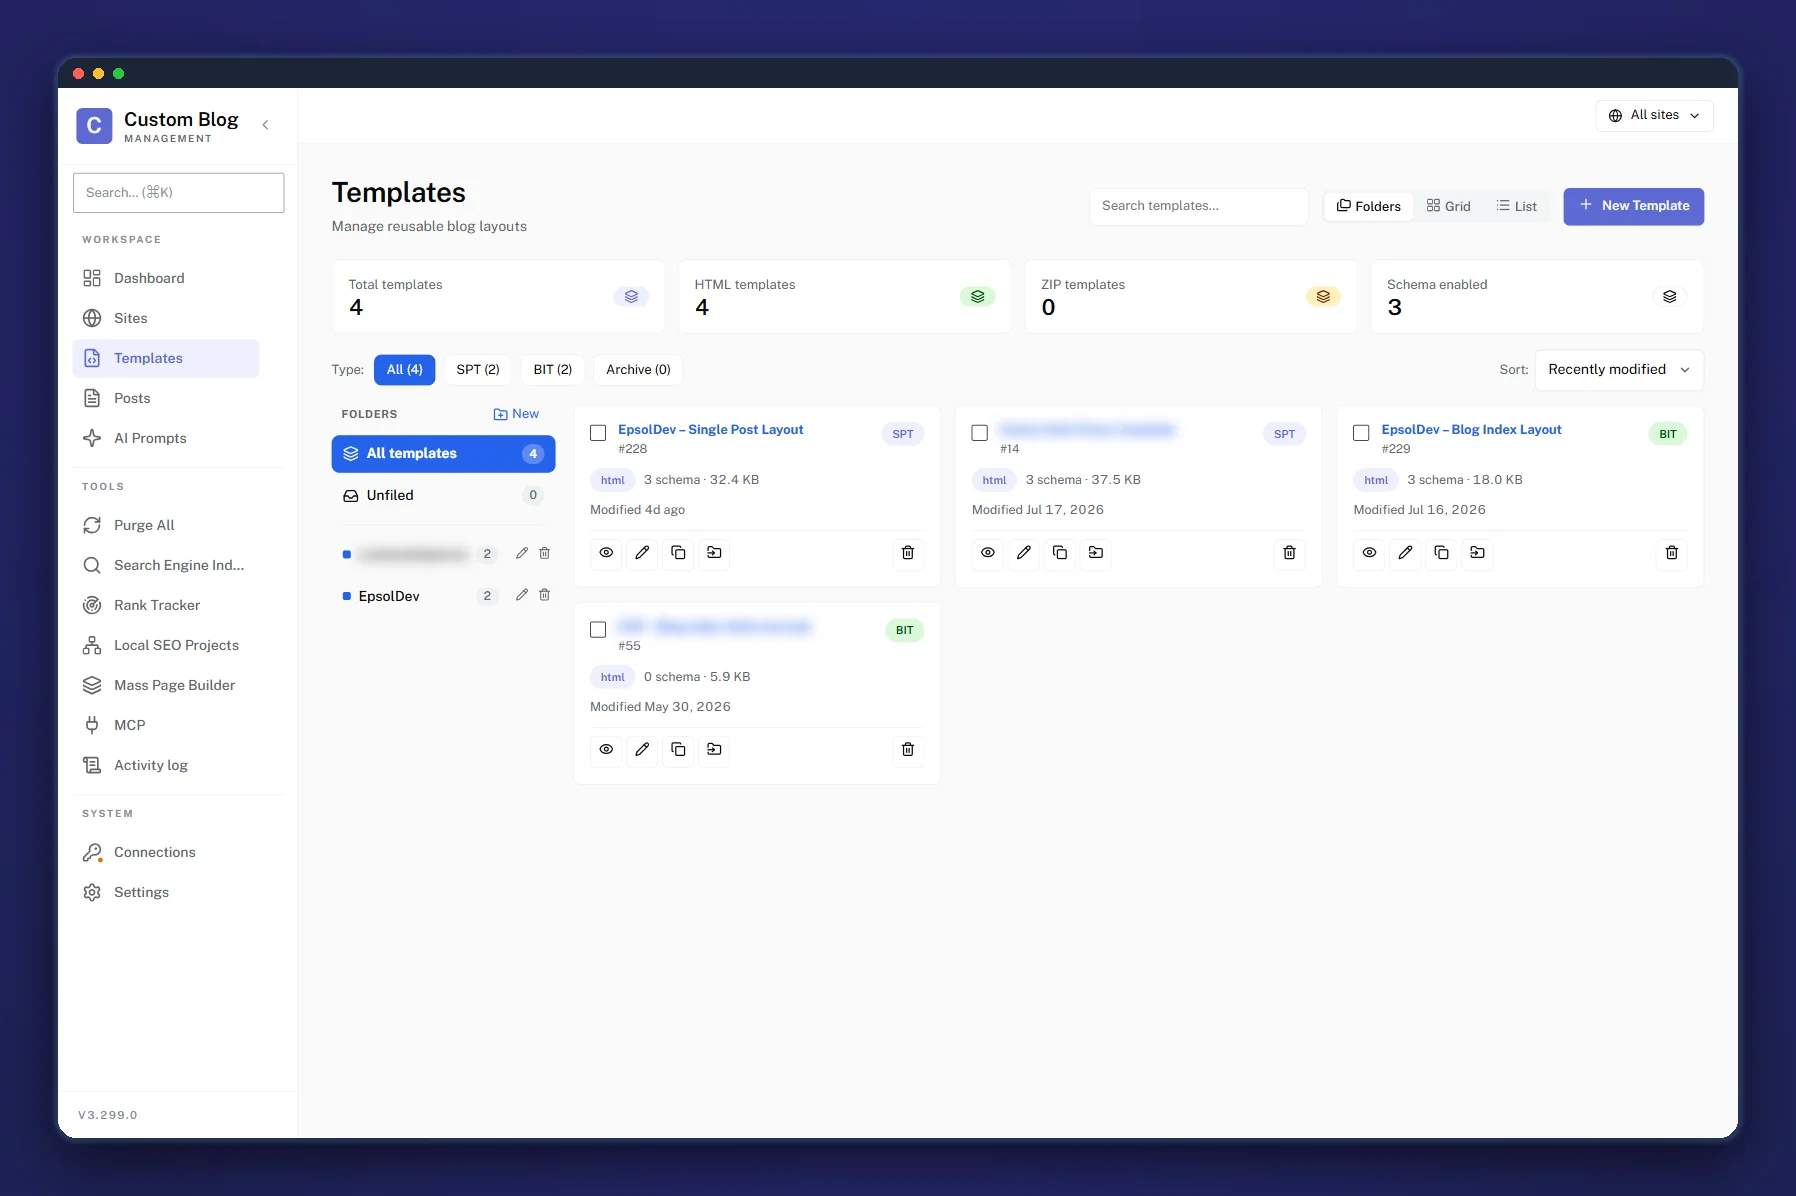This screenshot has width=1796, height=1196.
Task: Preview template #14 with eye icon
Action: pos(988,553)
